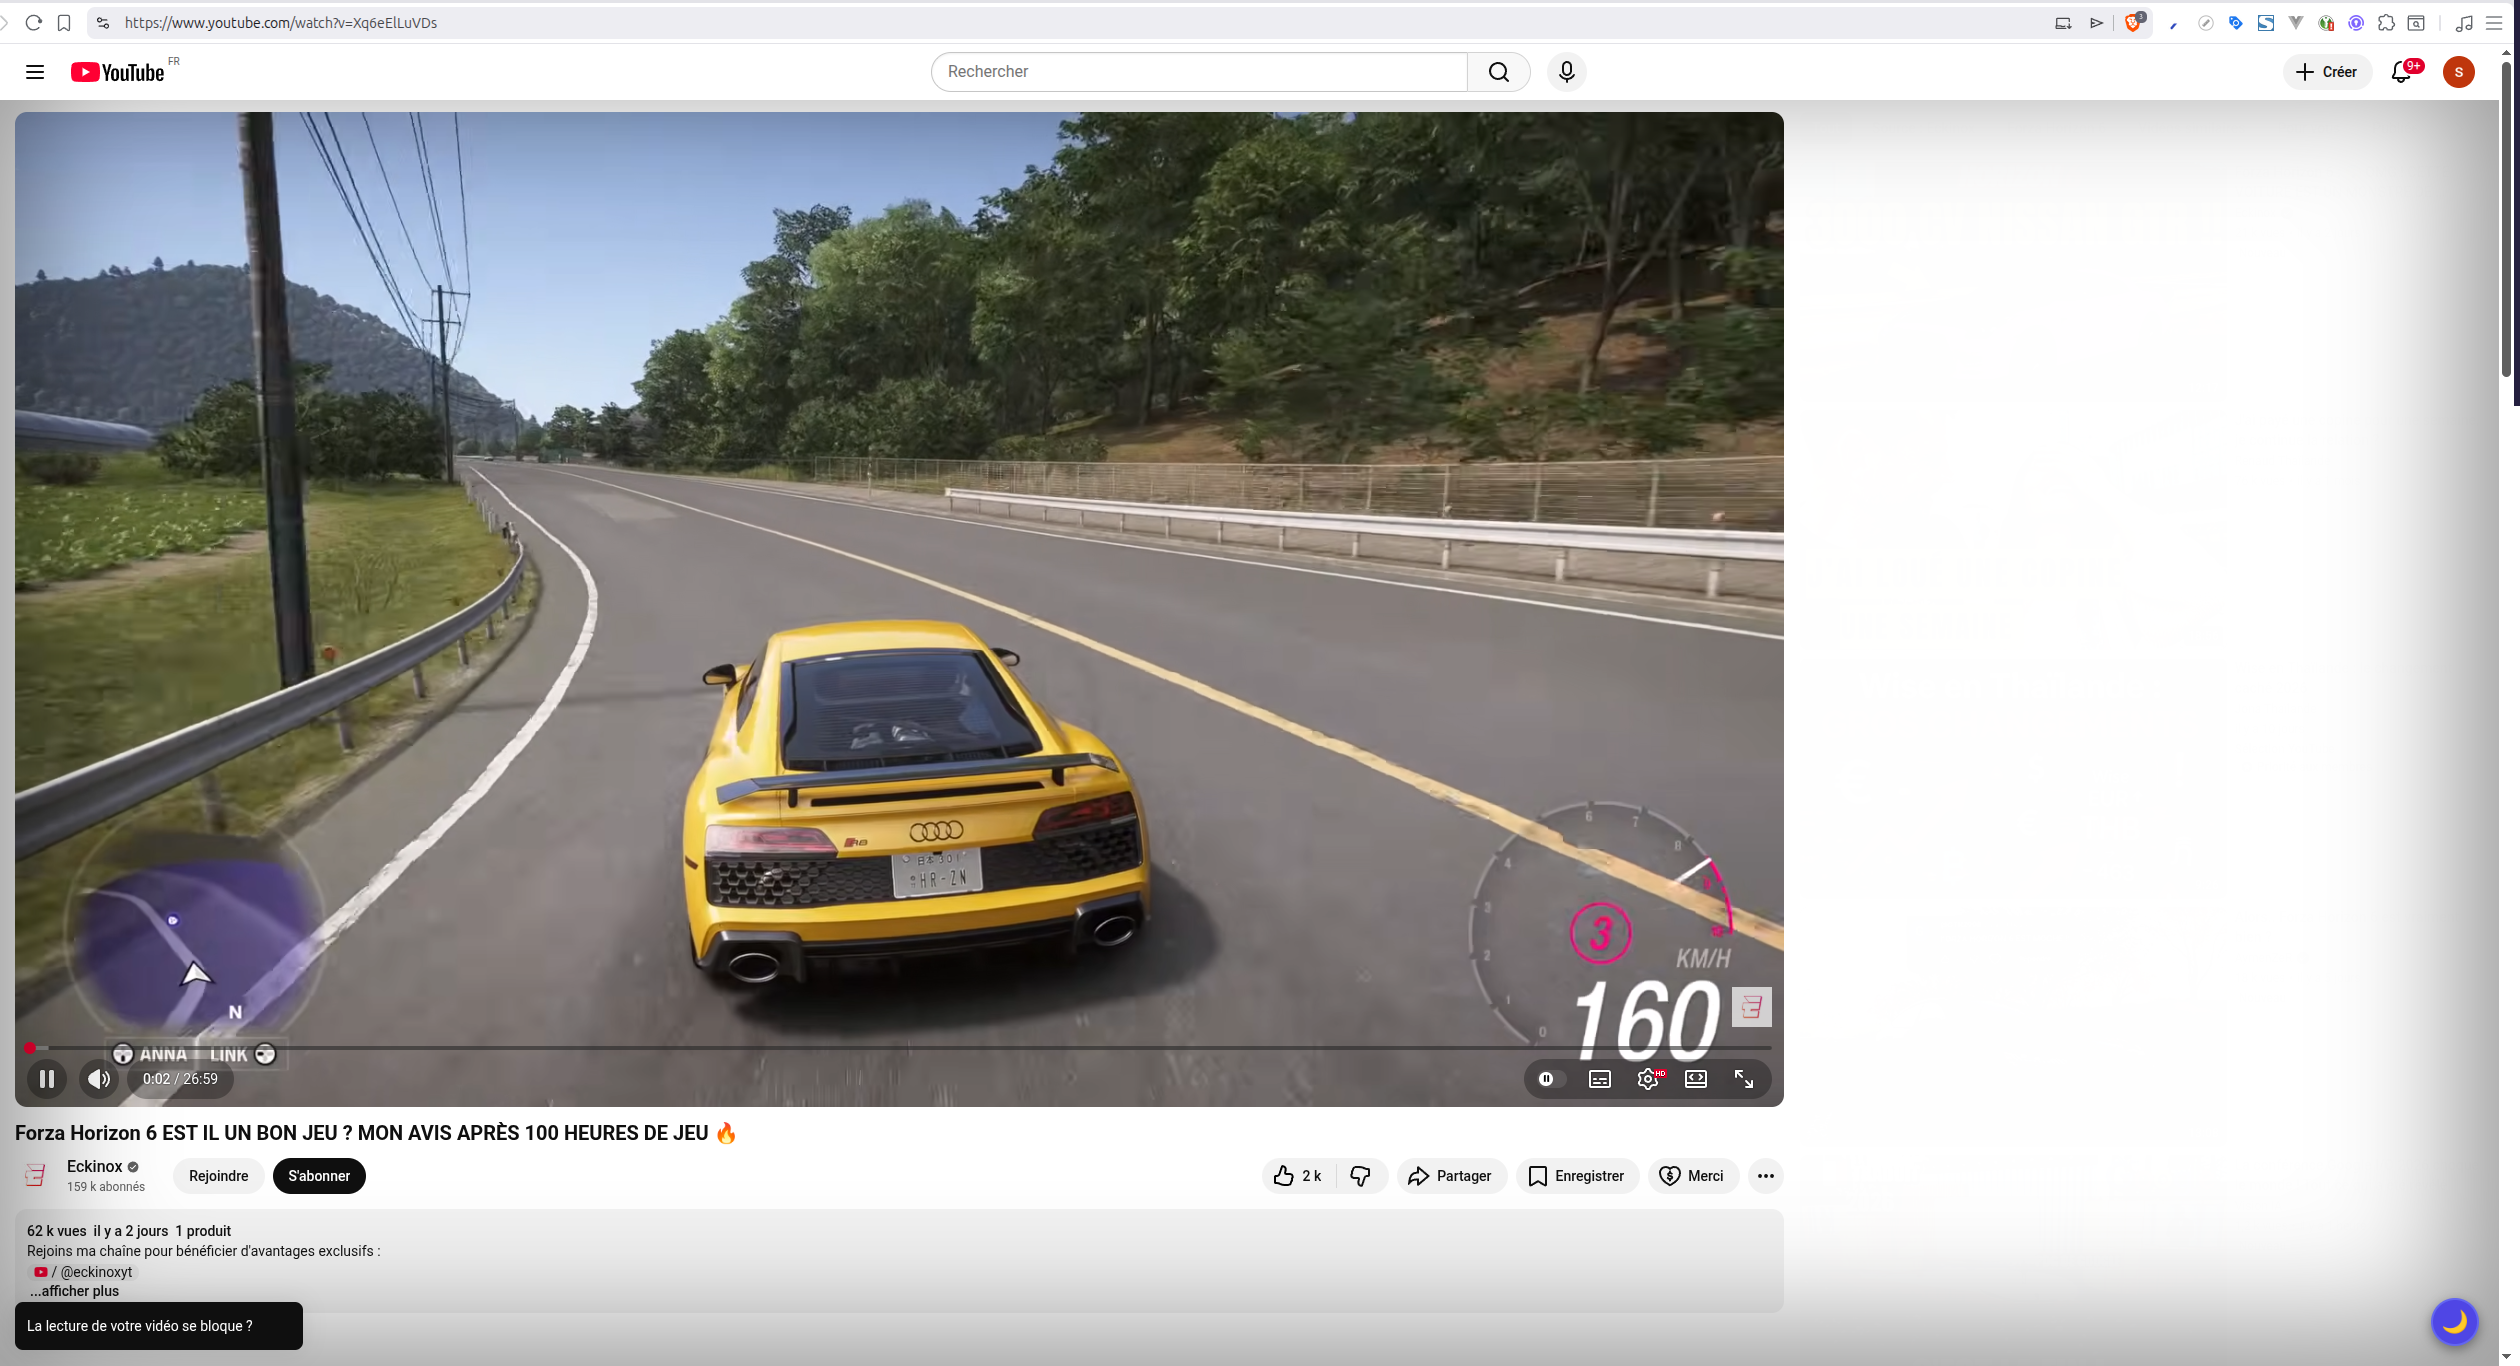Open the Eckinox channel name

(x=94, y=1166)
